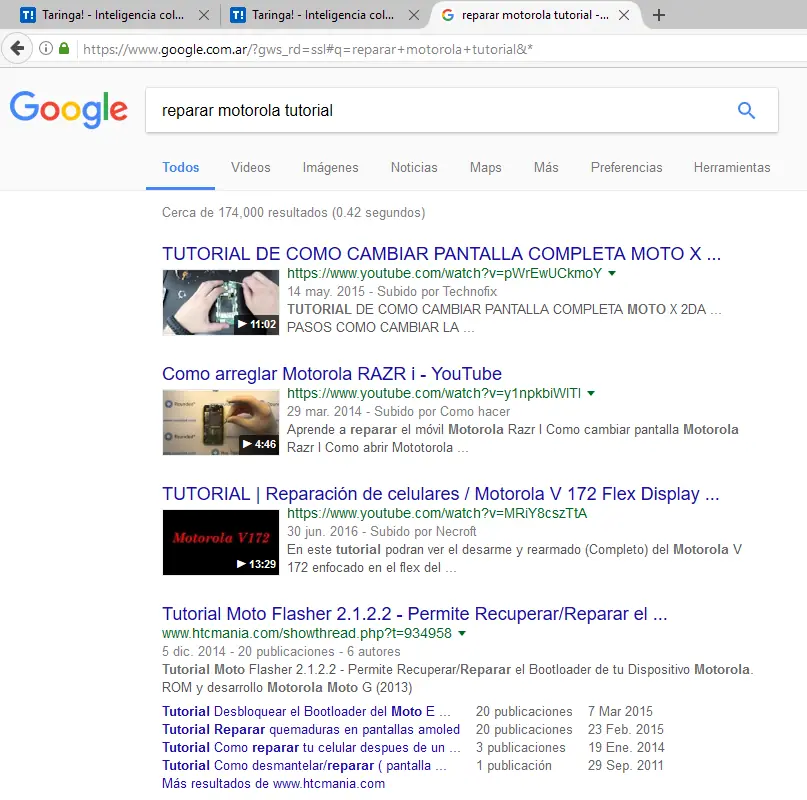The image size is (807, 800).
Task: Click the 23 Feb. 2015 date entry
Action: tap(626, 729)
